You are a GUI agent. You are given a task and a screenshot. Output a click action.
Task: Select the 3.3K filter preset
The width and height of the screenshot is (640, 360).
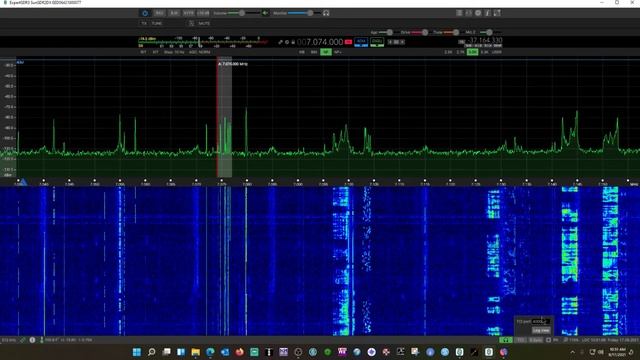click(x=484, y=52)
